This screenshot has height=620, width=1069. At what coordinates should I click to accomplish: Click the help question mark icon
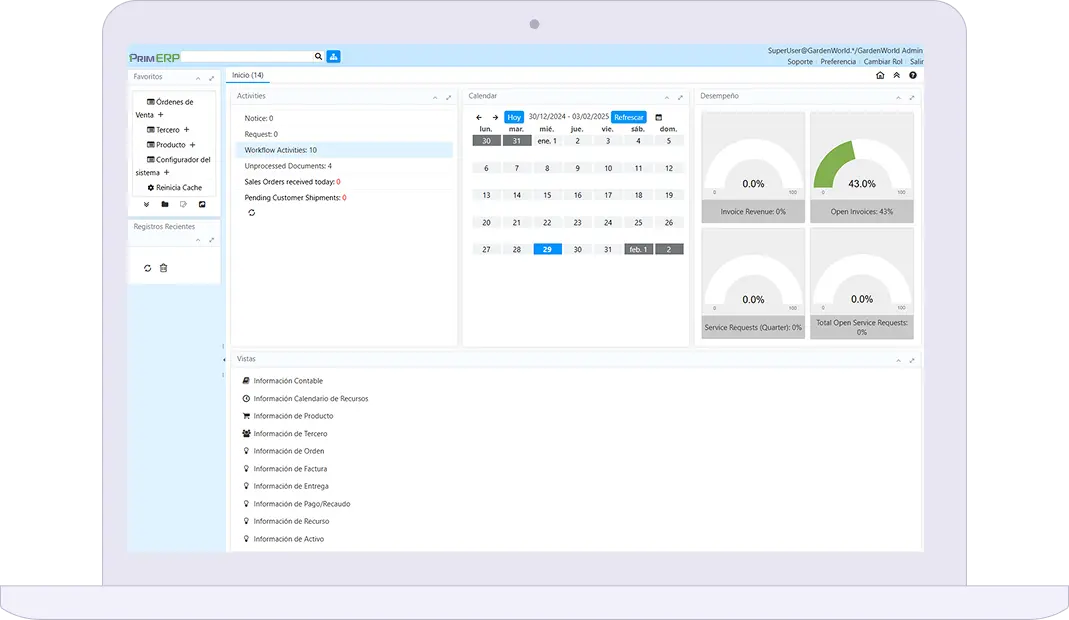point(912,75)
